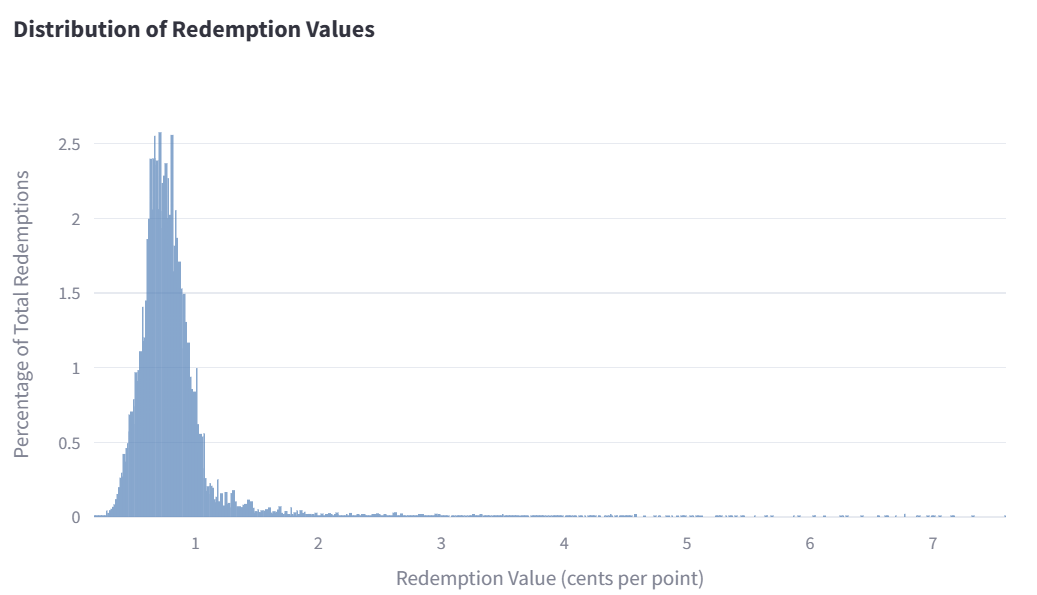Click the 0.5 tick on the y-axis
Screen dimensions: 1037x595
point(69,442)
